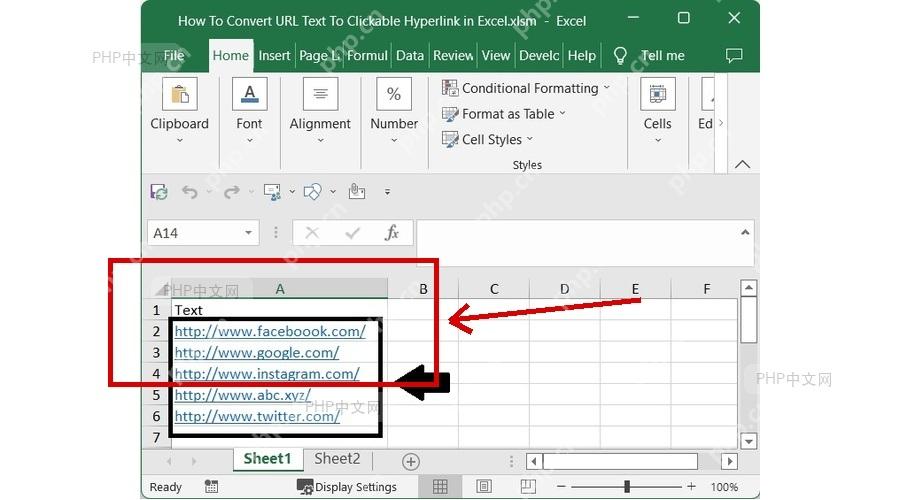The height and width of the screenshot is (500, 900).
Task: Expand the Cell Styles dropdown
Action: [529, 139]
